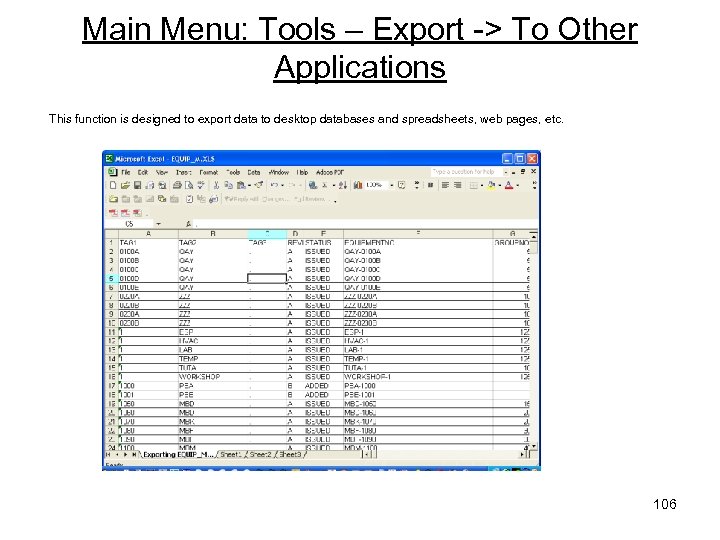Switch to the Sheet3 tab
The image size is (720, 540).
point(290,455)
